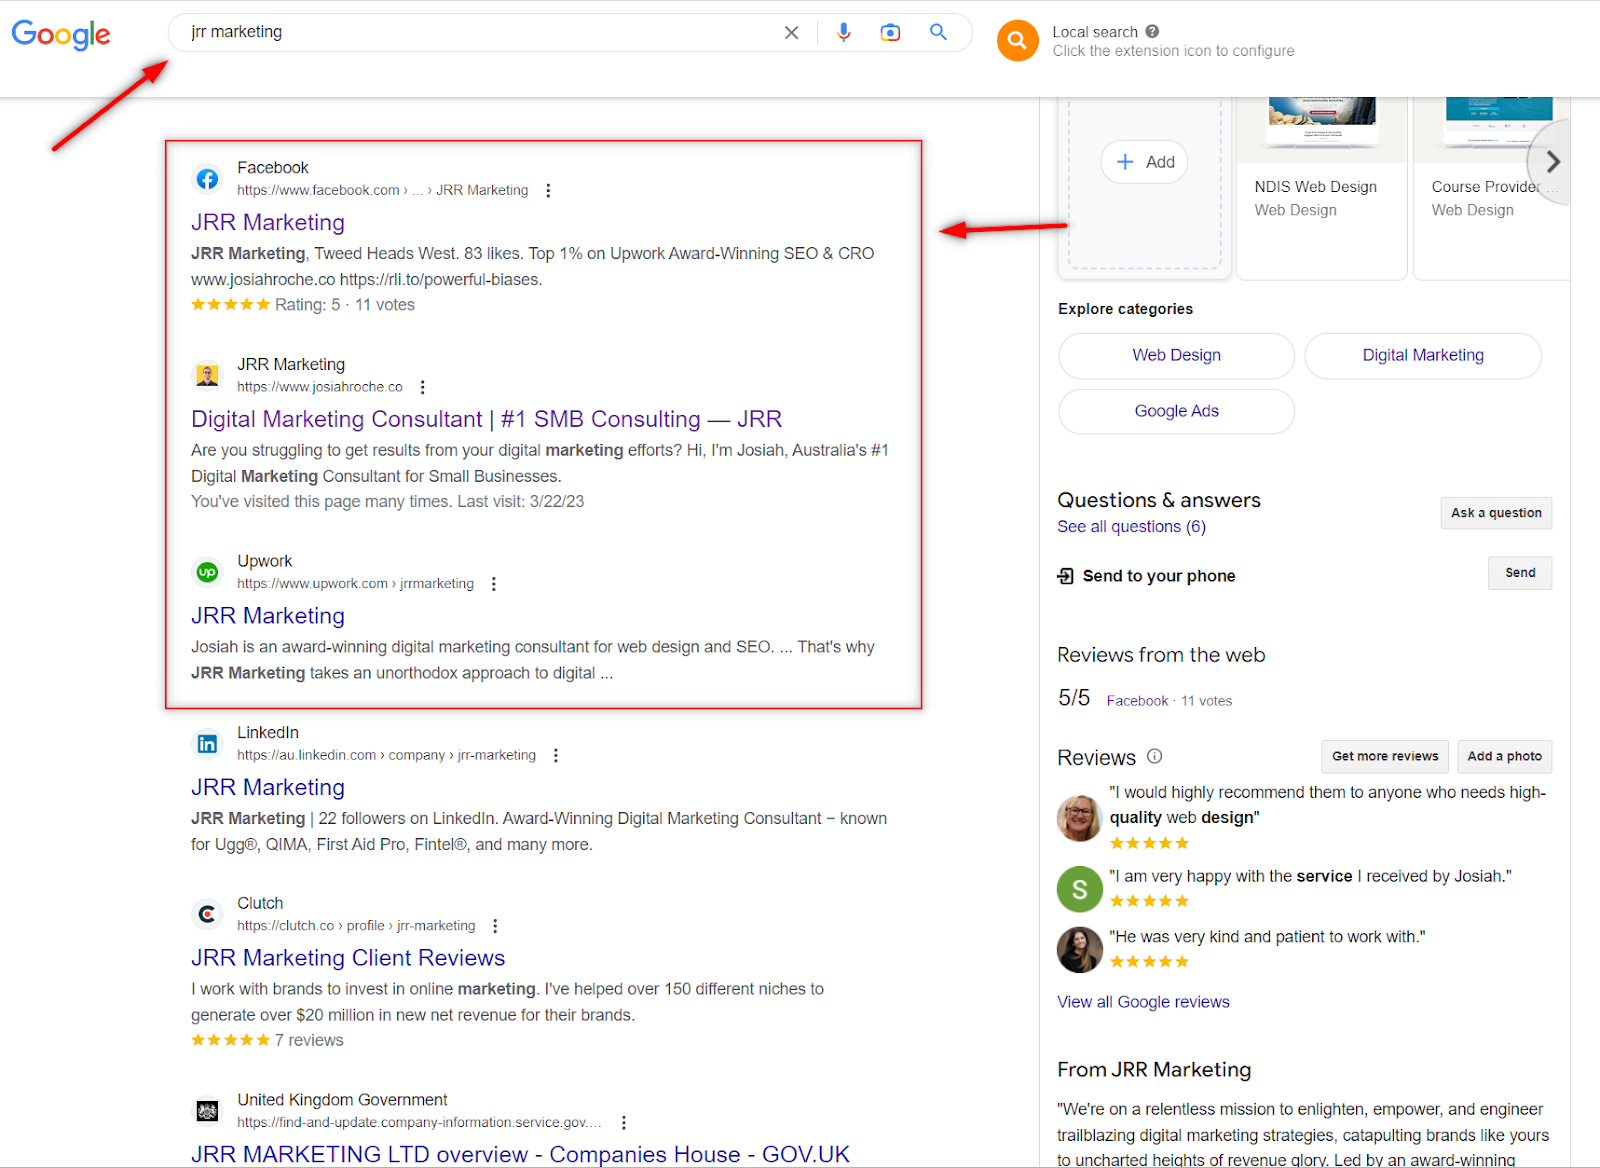Submit search with the magnifying glass icon

tap(938, 32)
